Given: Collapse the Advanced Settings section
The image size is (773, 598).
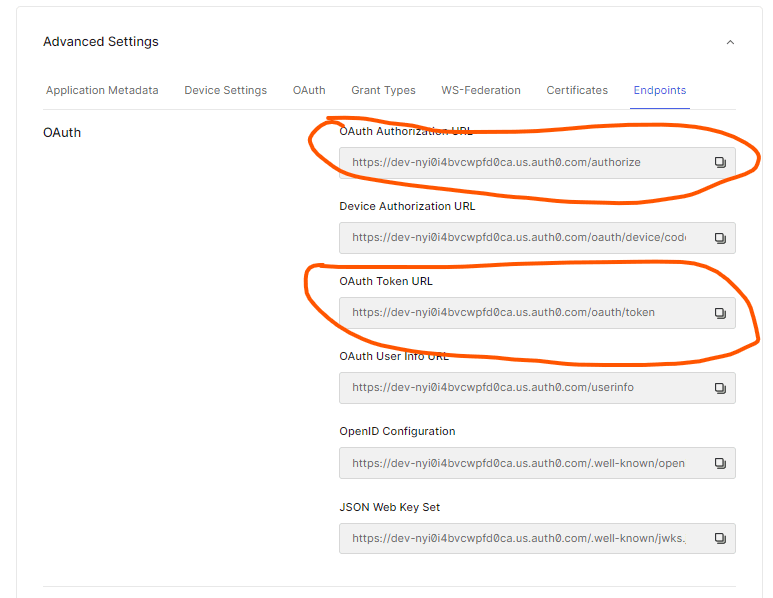Looking at the screenshot, I should pyautogui.click(x=730, y=42).
